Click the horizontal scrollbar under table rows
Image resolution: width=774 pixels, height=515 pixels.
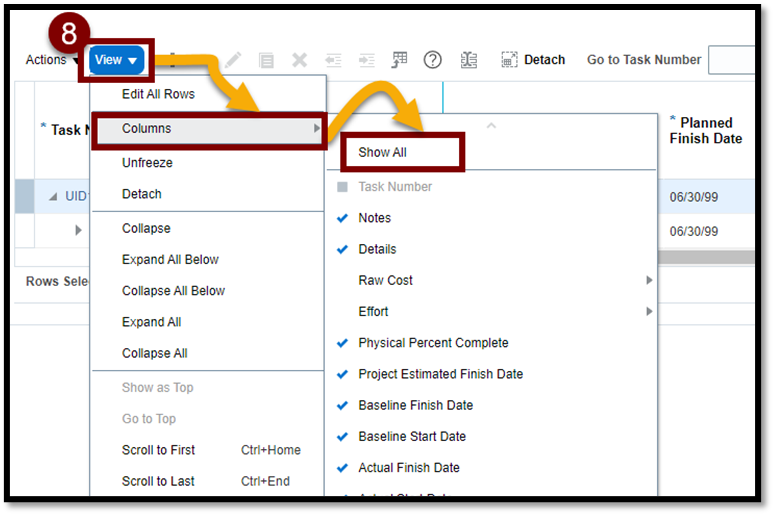coord(705,257)
